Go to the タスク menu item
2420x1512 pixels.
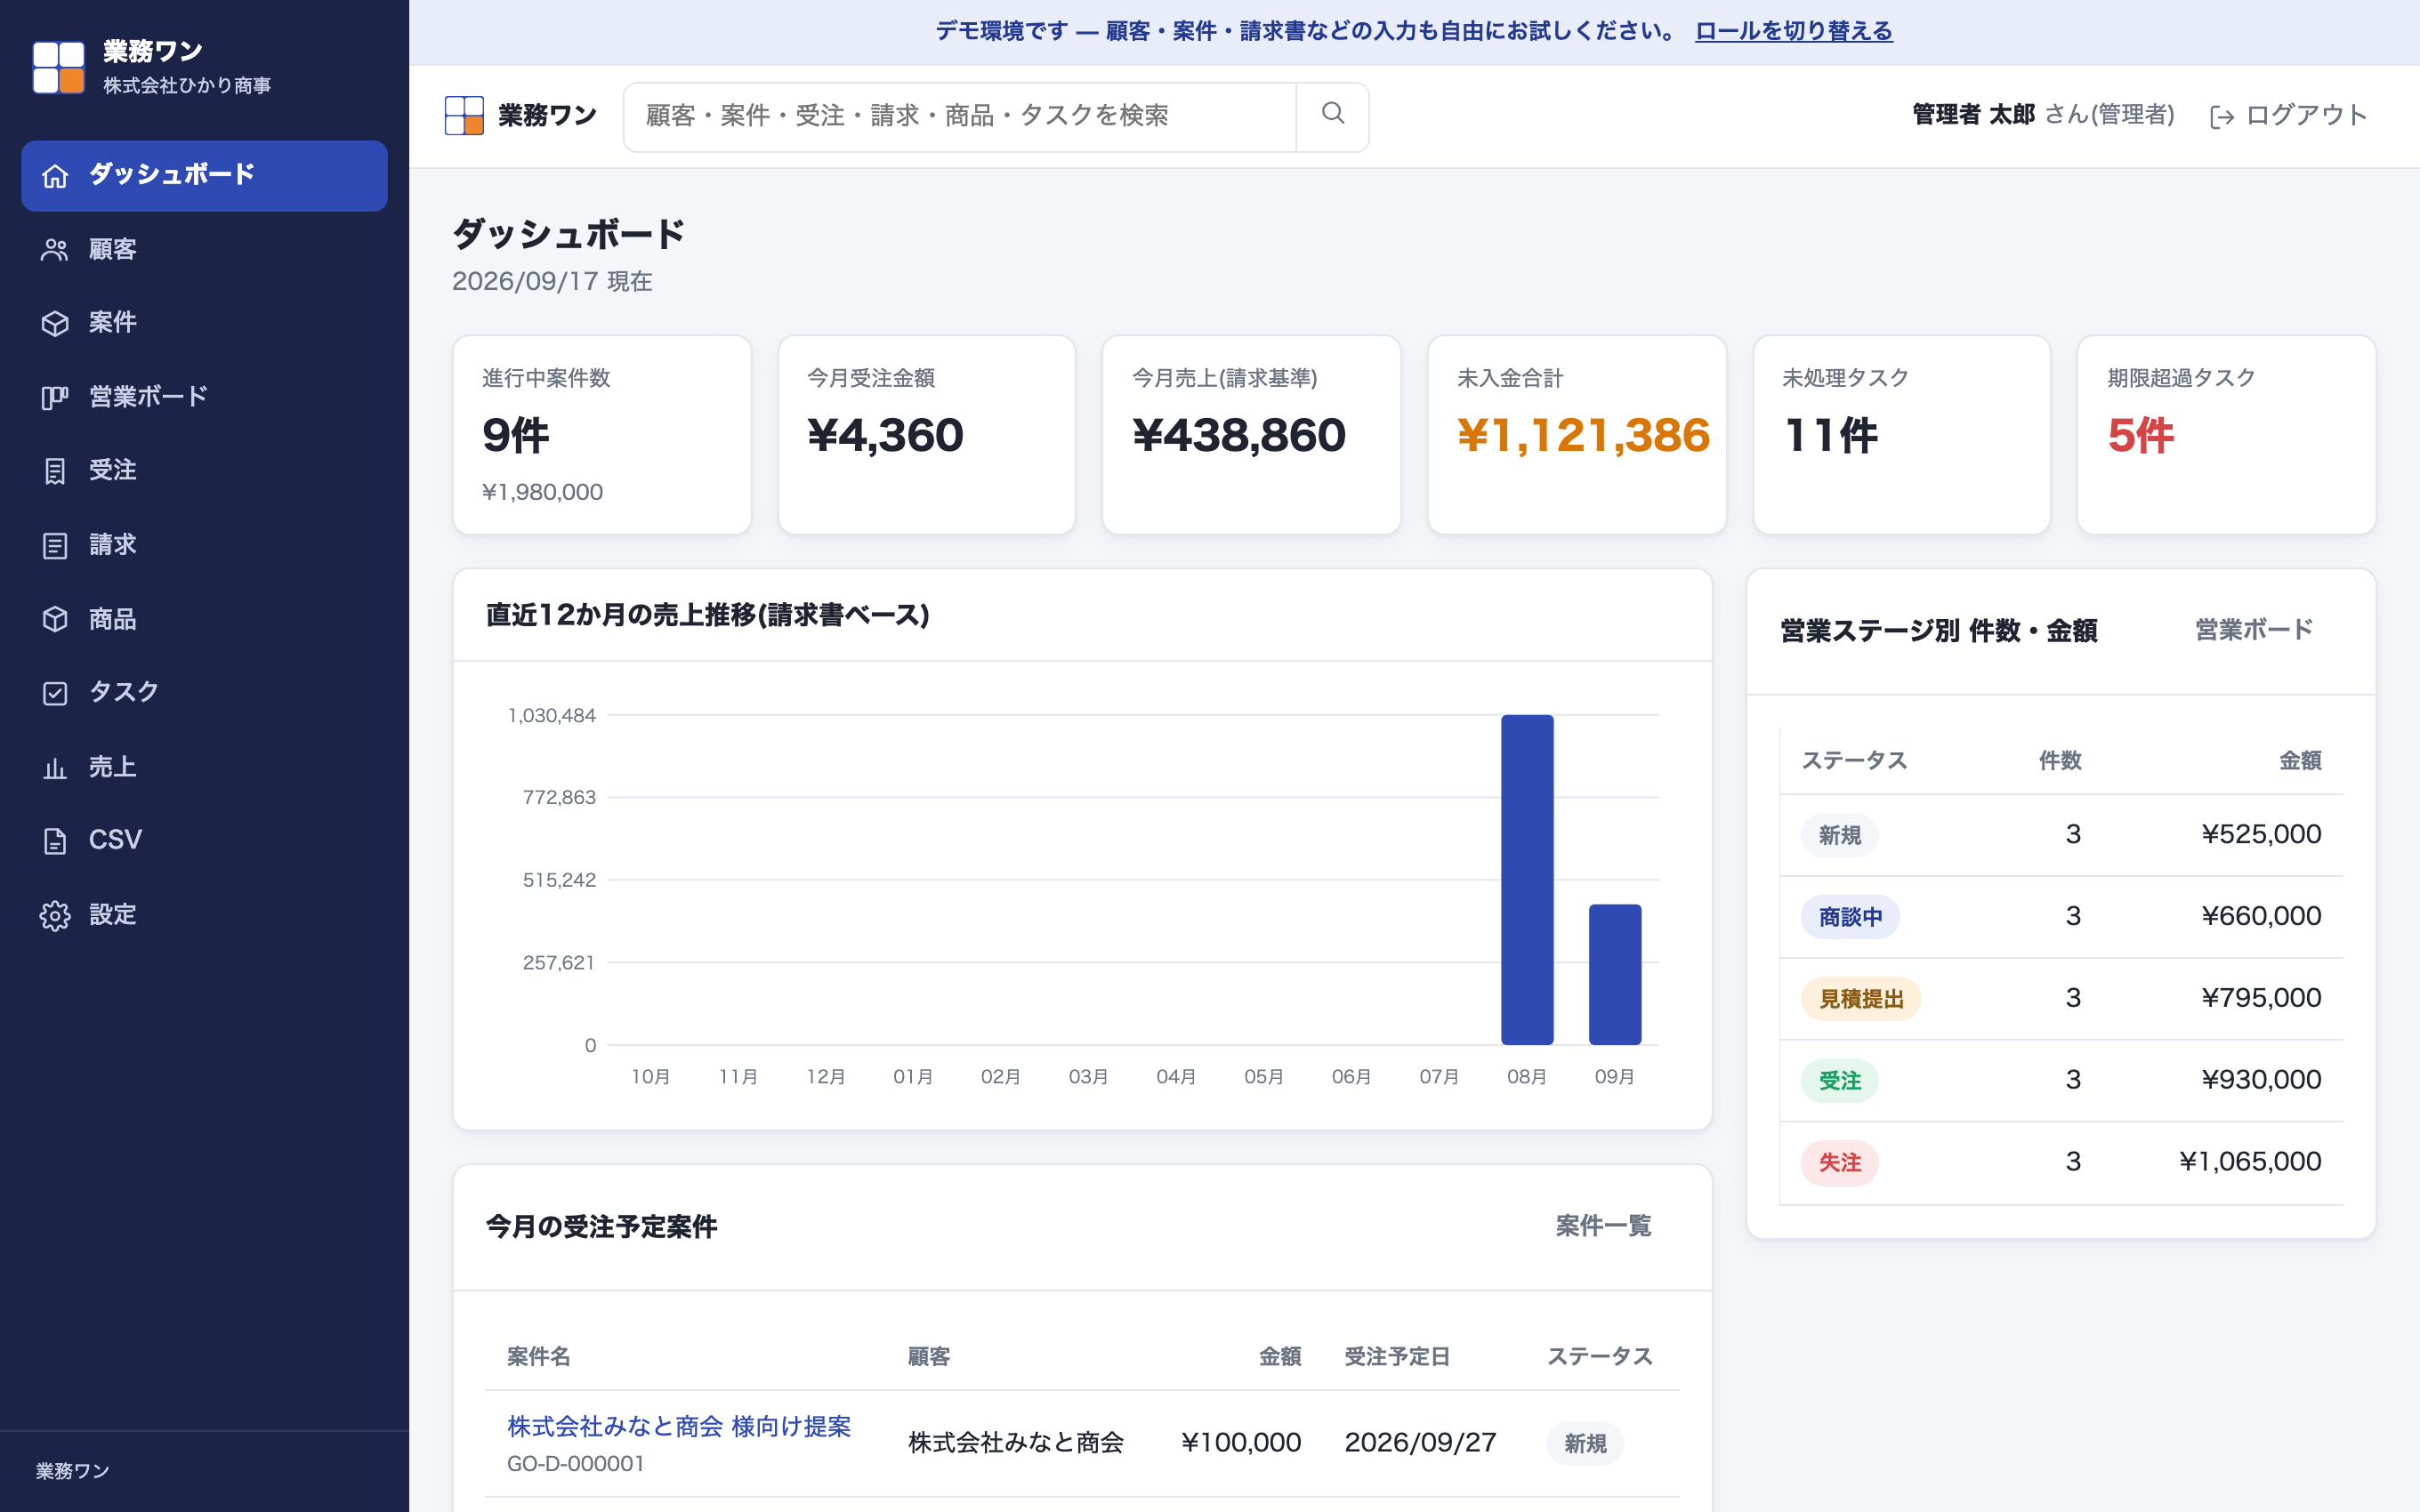pos(204,693)
